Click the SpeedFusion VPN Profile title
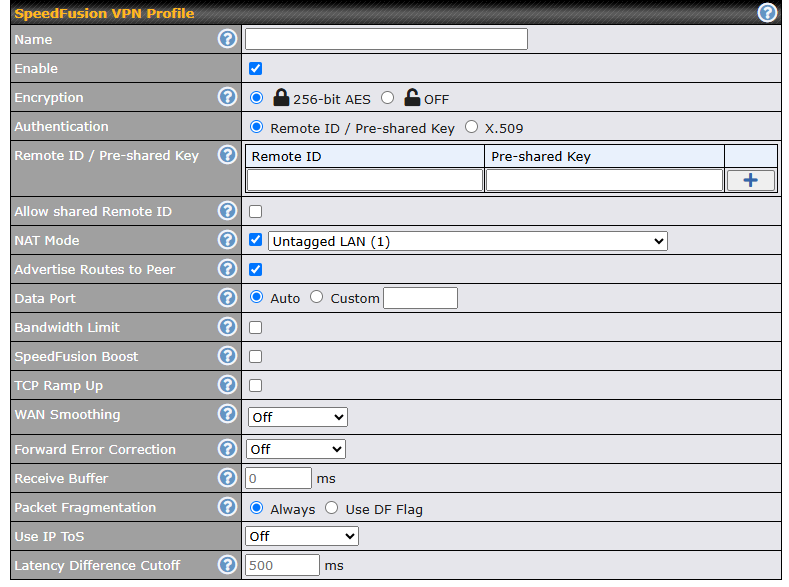Screen dimensions: 789x587 coord(104,13)
